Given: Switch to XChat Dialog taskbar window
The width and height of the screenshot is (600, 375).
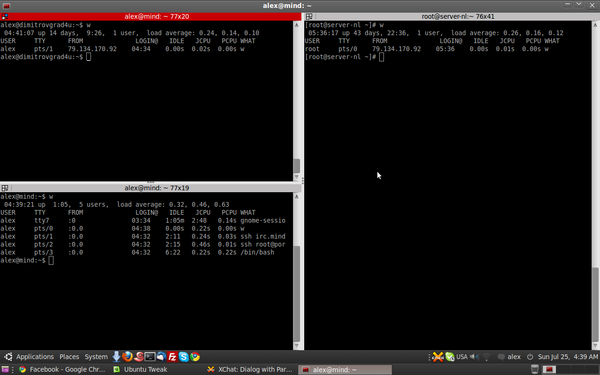Looking at the screenshot, I should click(250, 369).
